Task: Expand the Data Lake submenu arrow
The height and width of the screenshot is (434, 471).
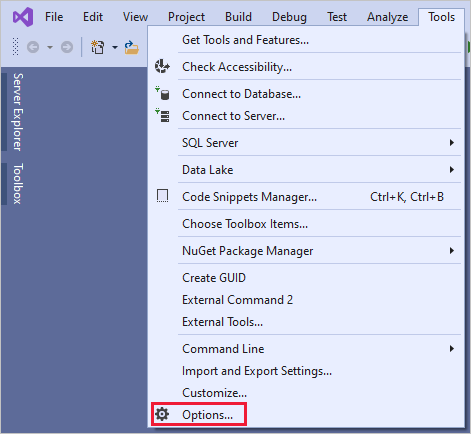Action: tap(452, 170)
